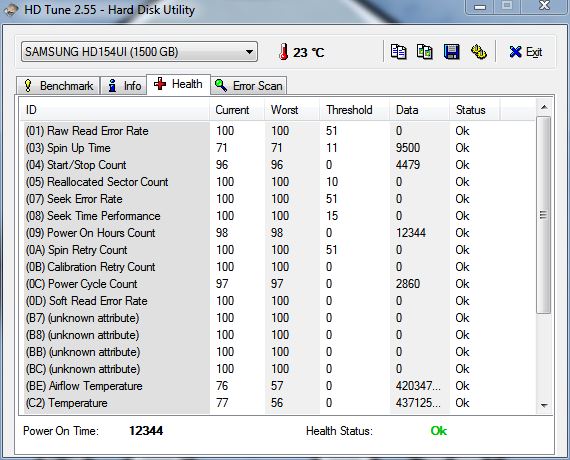Click the save floppy disk icon
This screenshot has width=570, height=460.
pyautogui.click(x=451, y=52)
